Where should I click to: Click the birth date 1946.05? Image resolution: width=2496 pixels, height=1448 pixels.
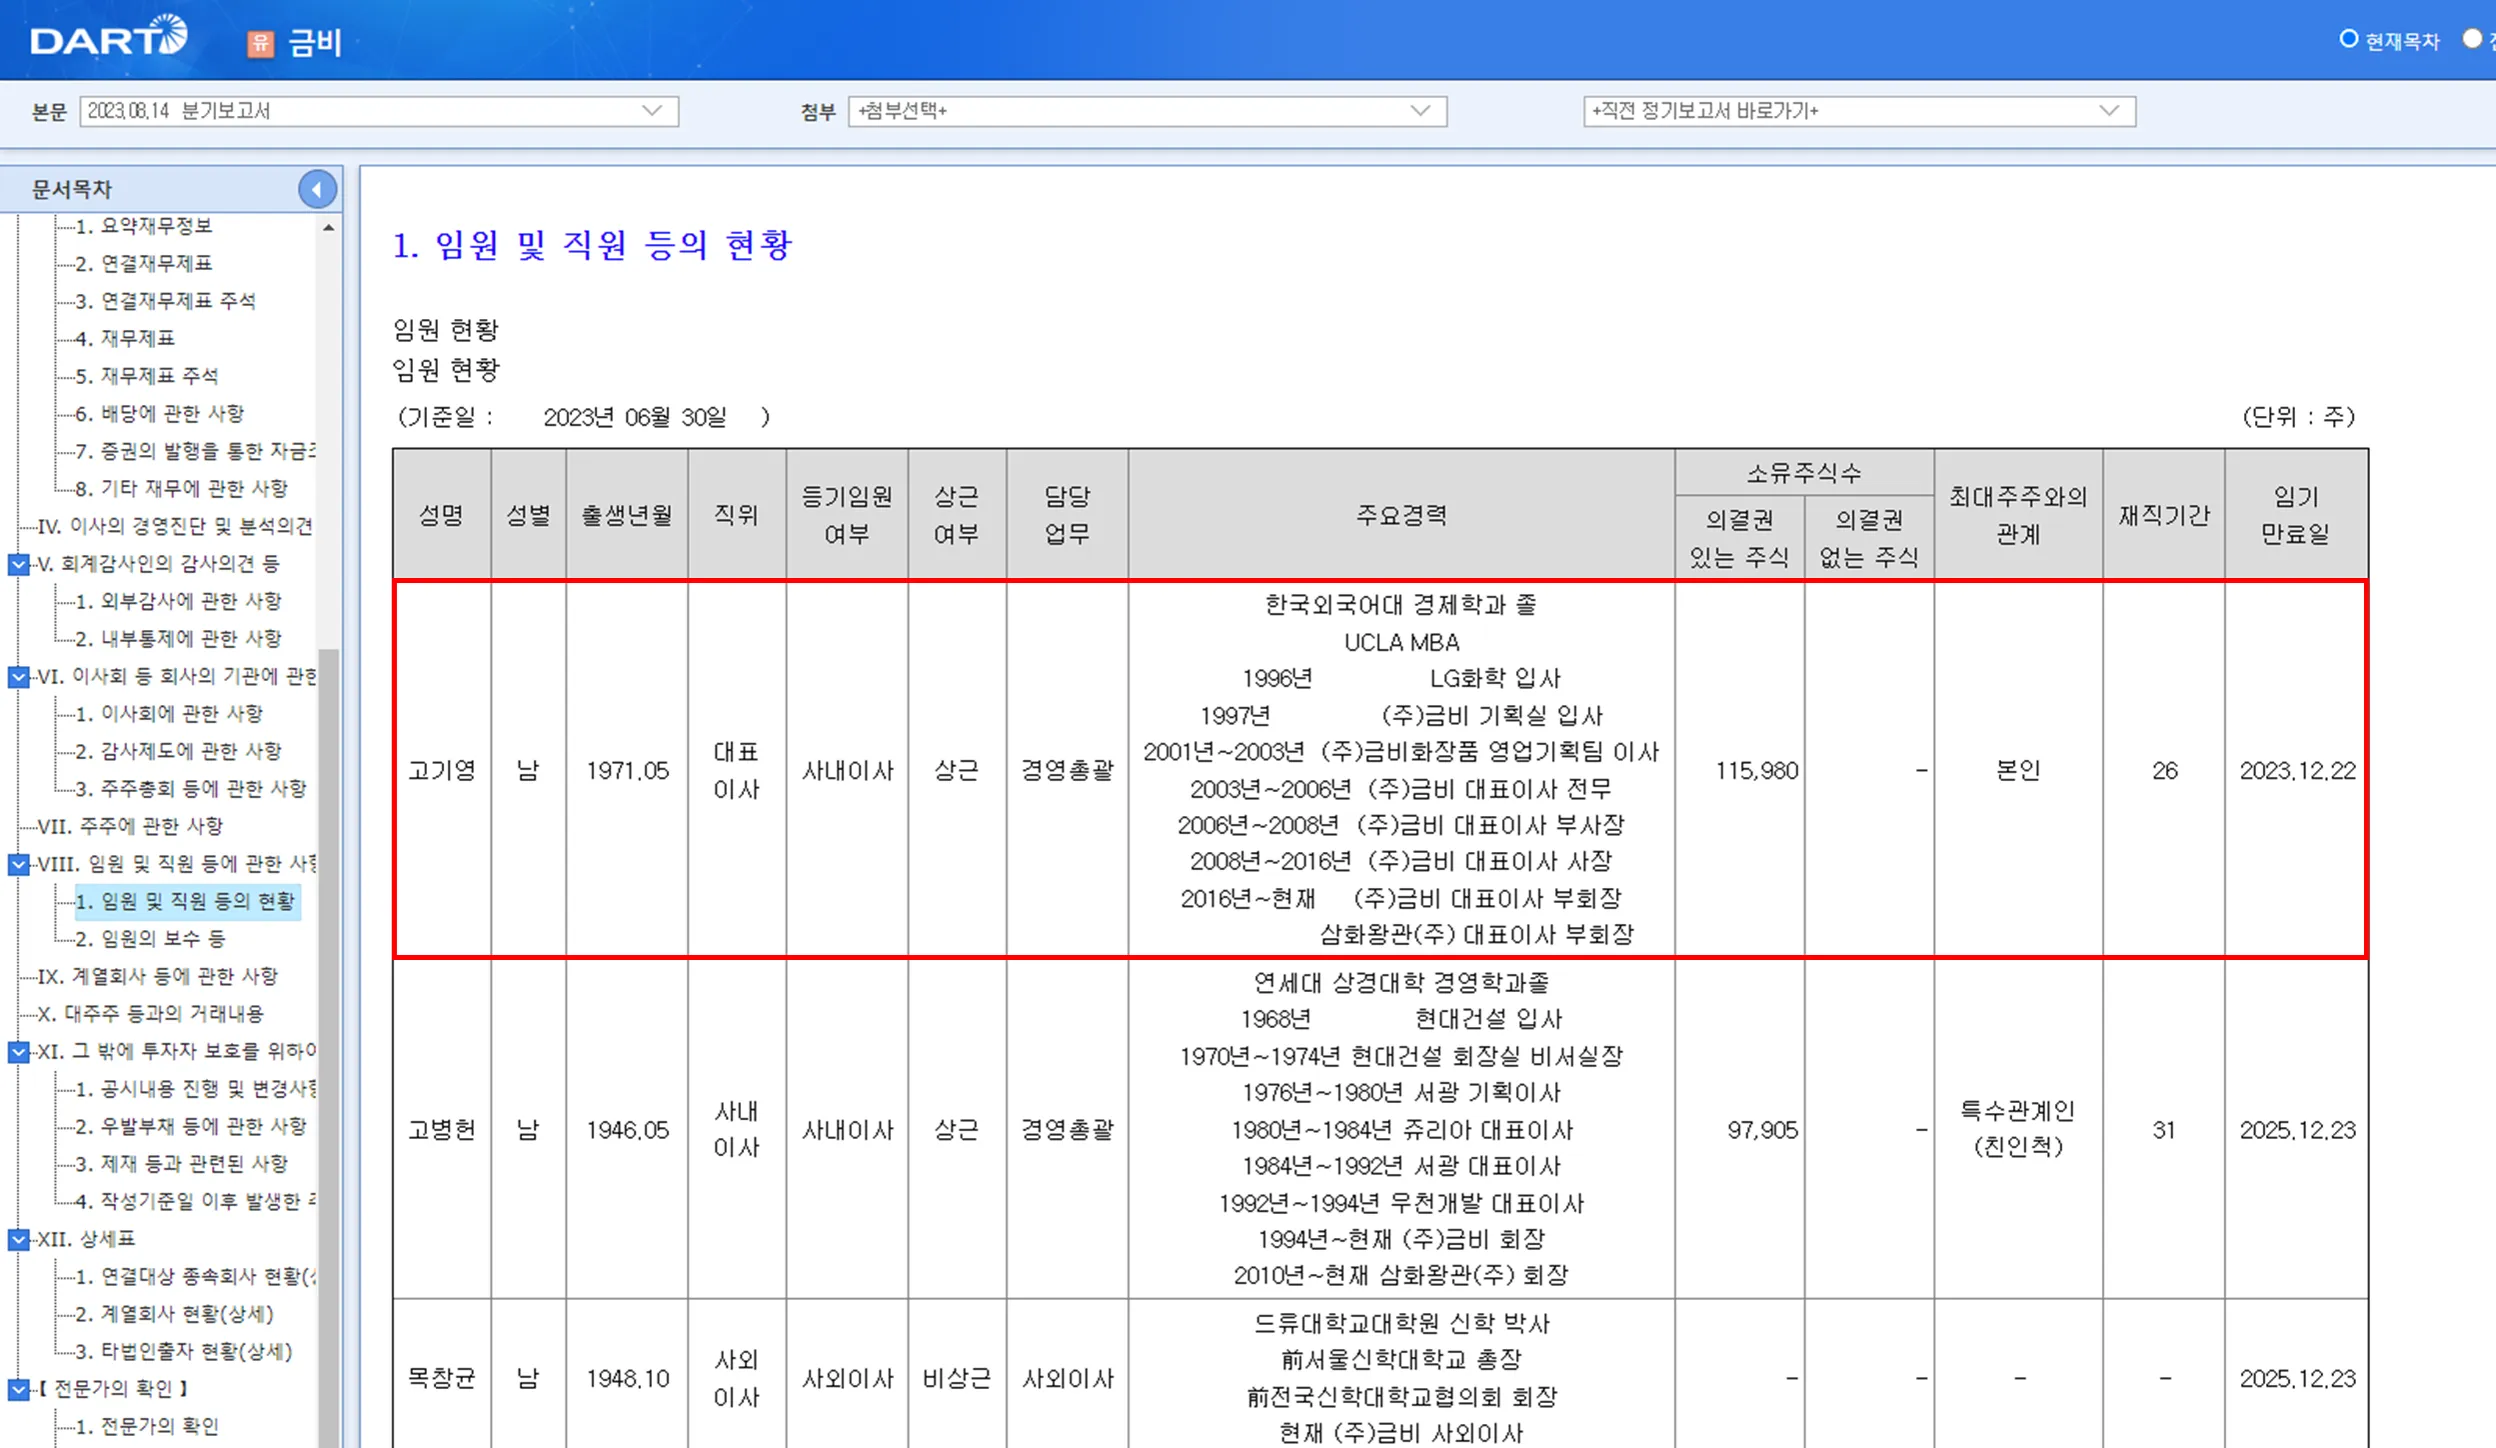coord(627,1130)
